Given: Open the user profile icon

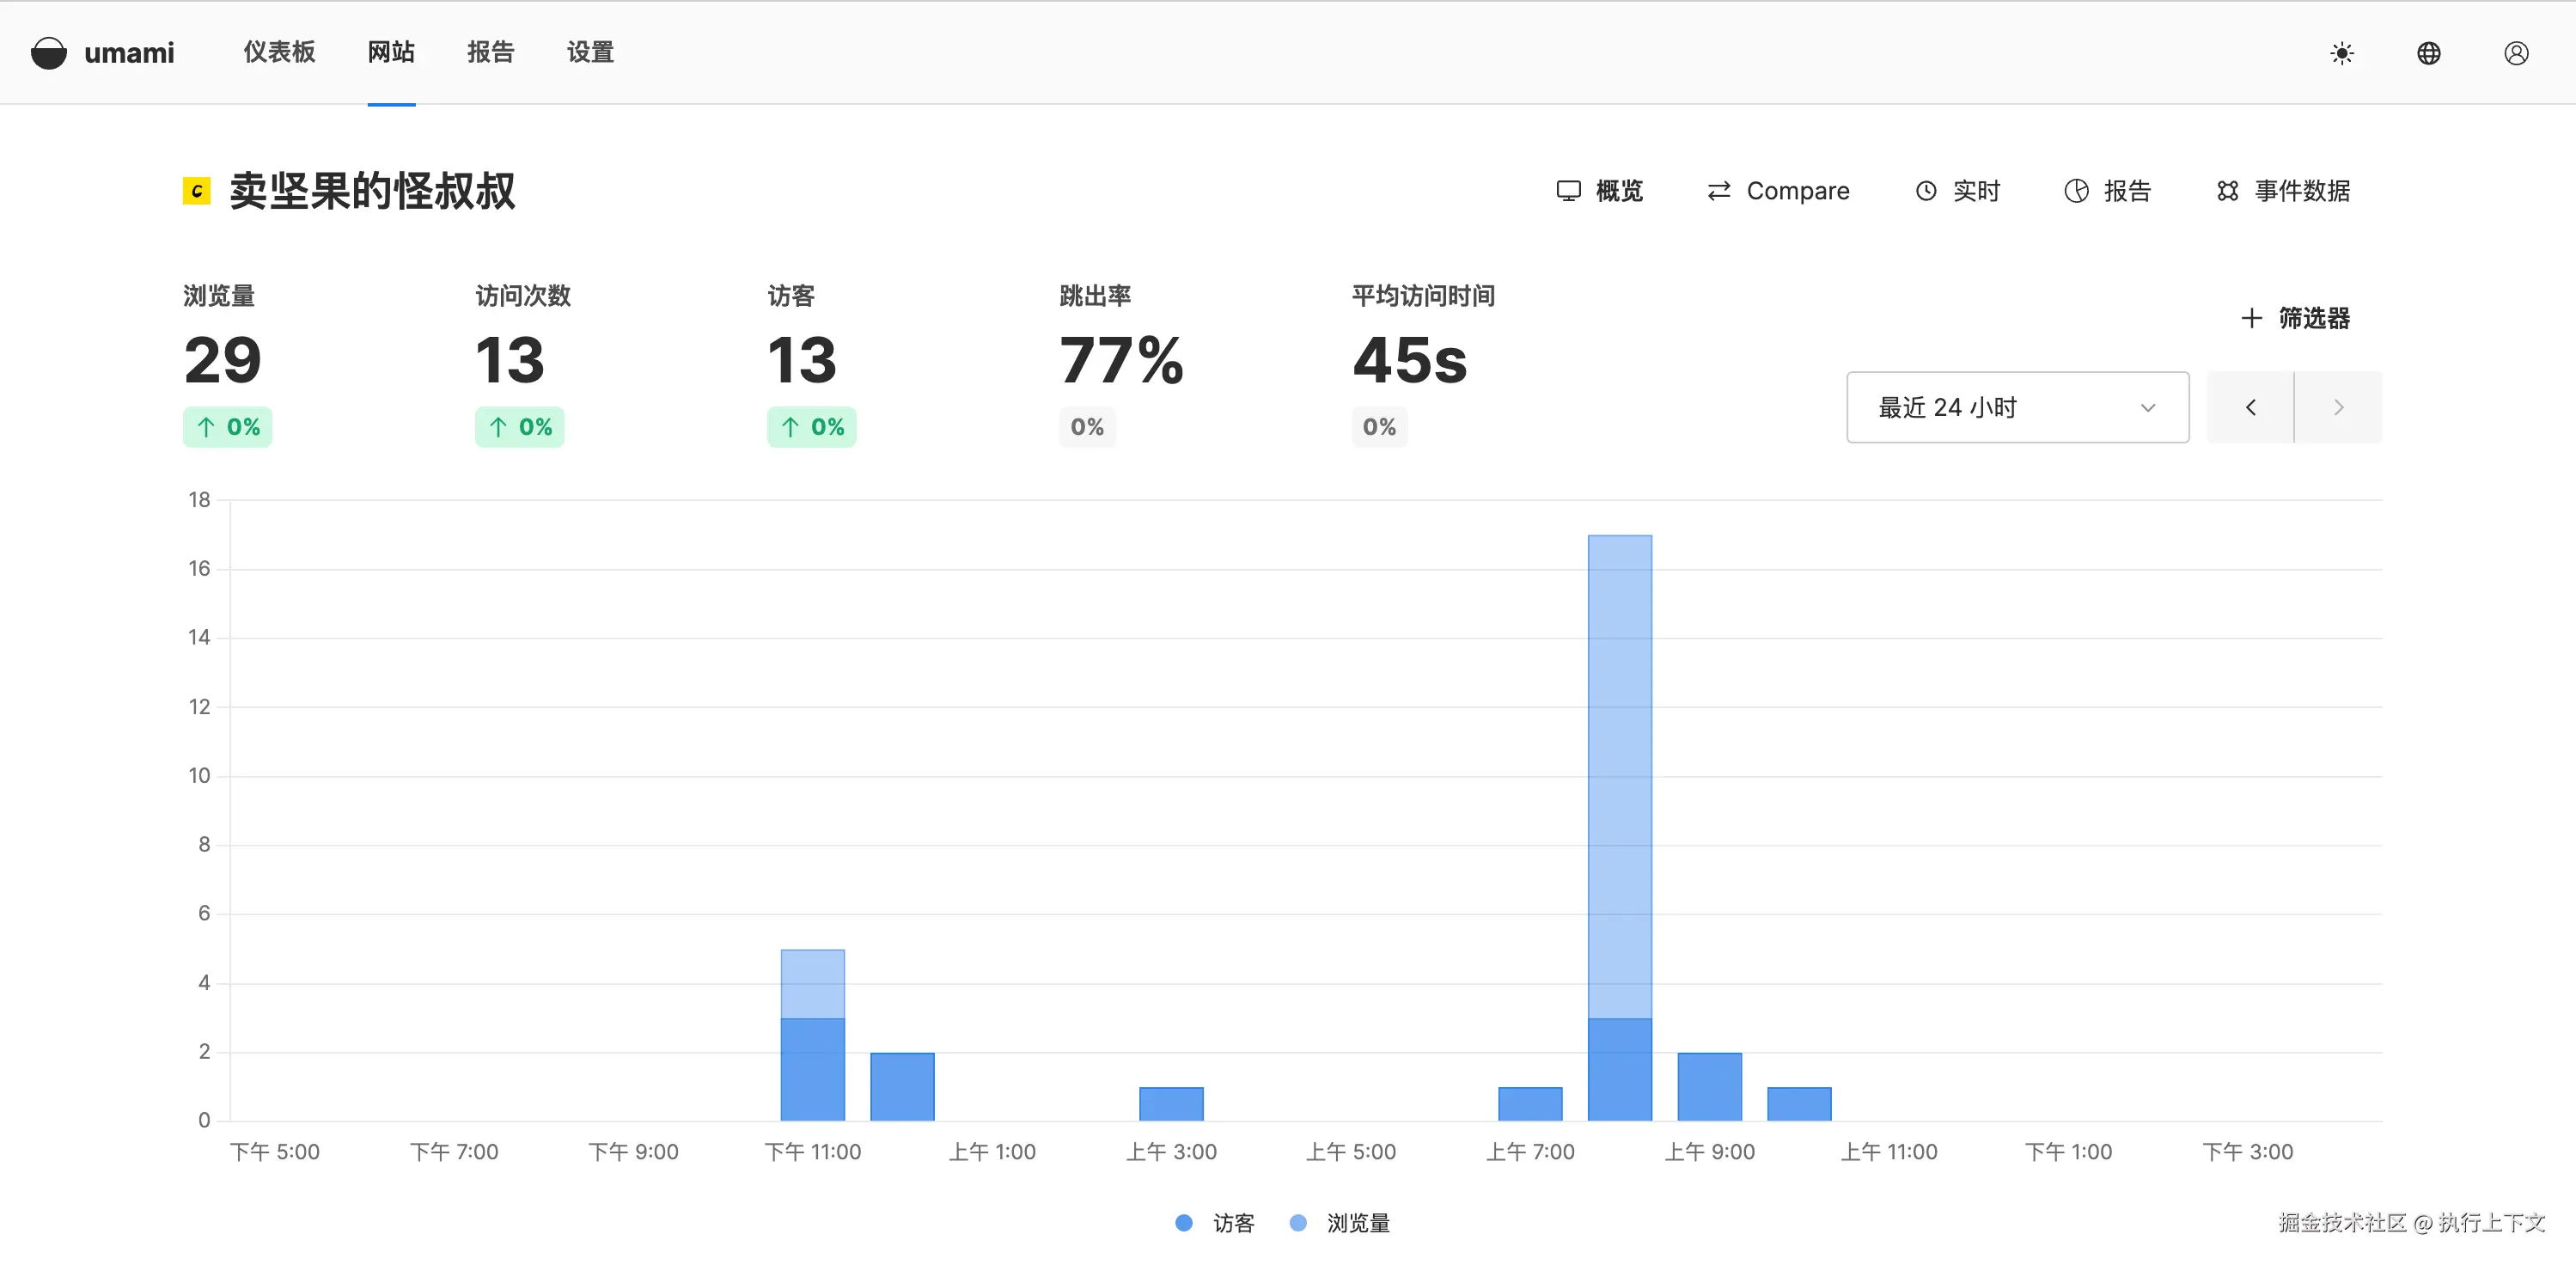Looking at the screenshot, I should [x=2516, y=53].
